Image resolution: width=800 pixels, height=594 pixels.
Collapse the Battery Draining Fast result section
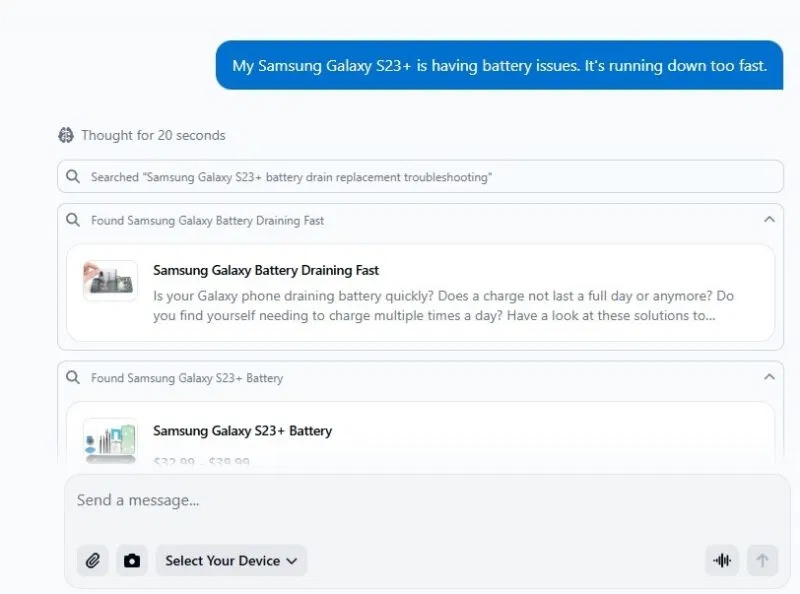point(769,220)
